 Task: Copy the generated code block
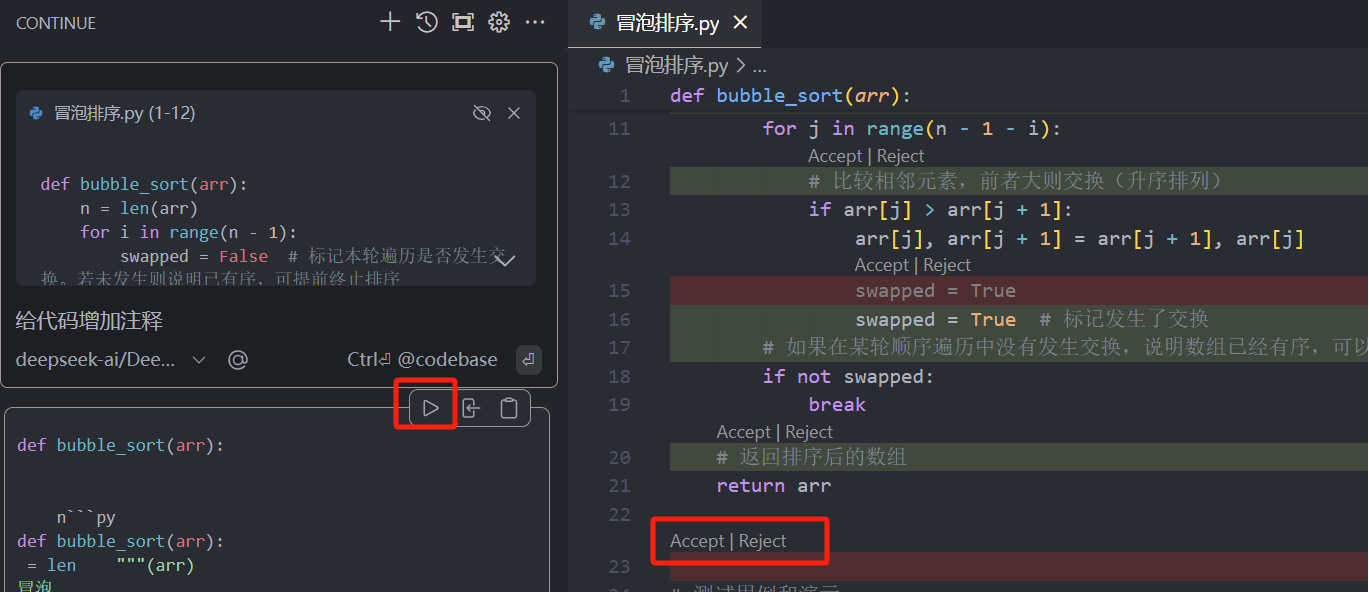[509, 408]
